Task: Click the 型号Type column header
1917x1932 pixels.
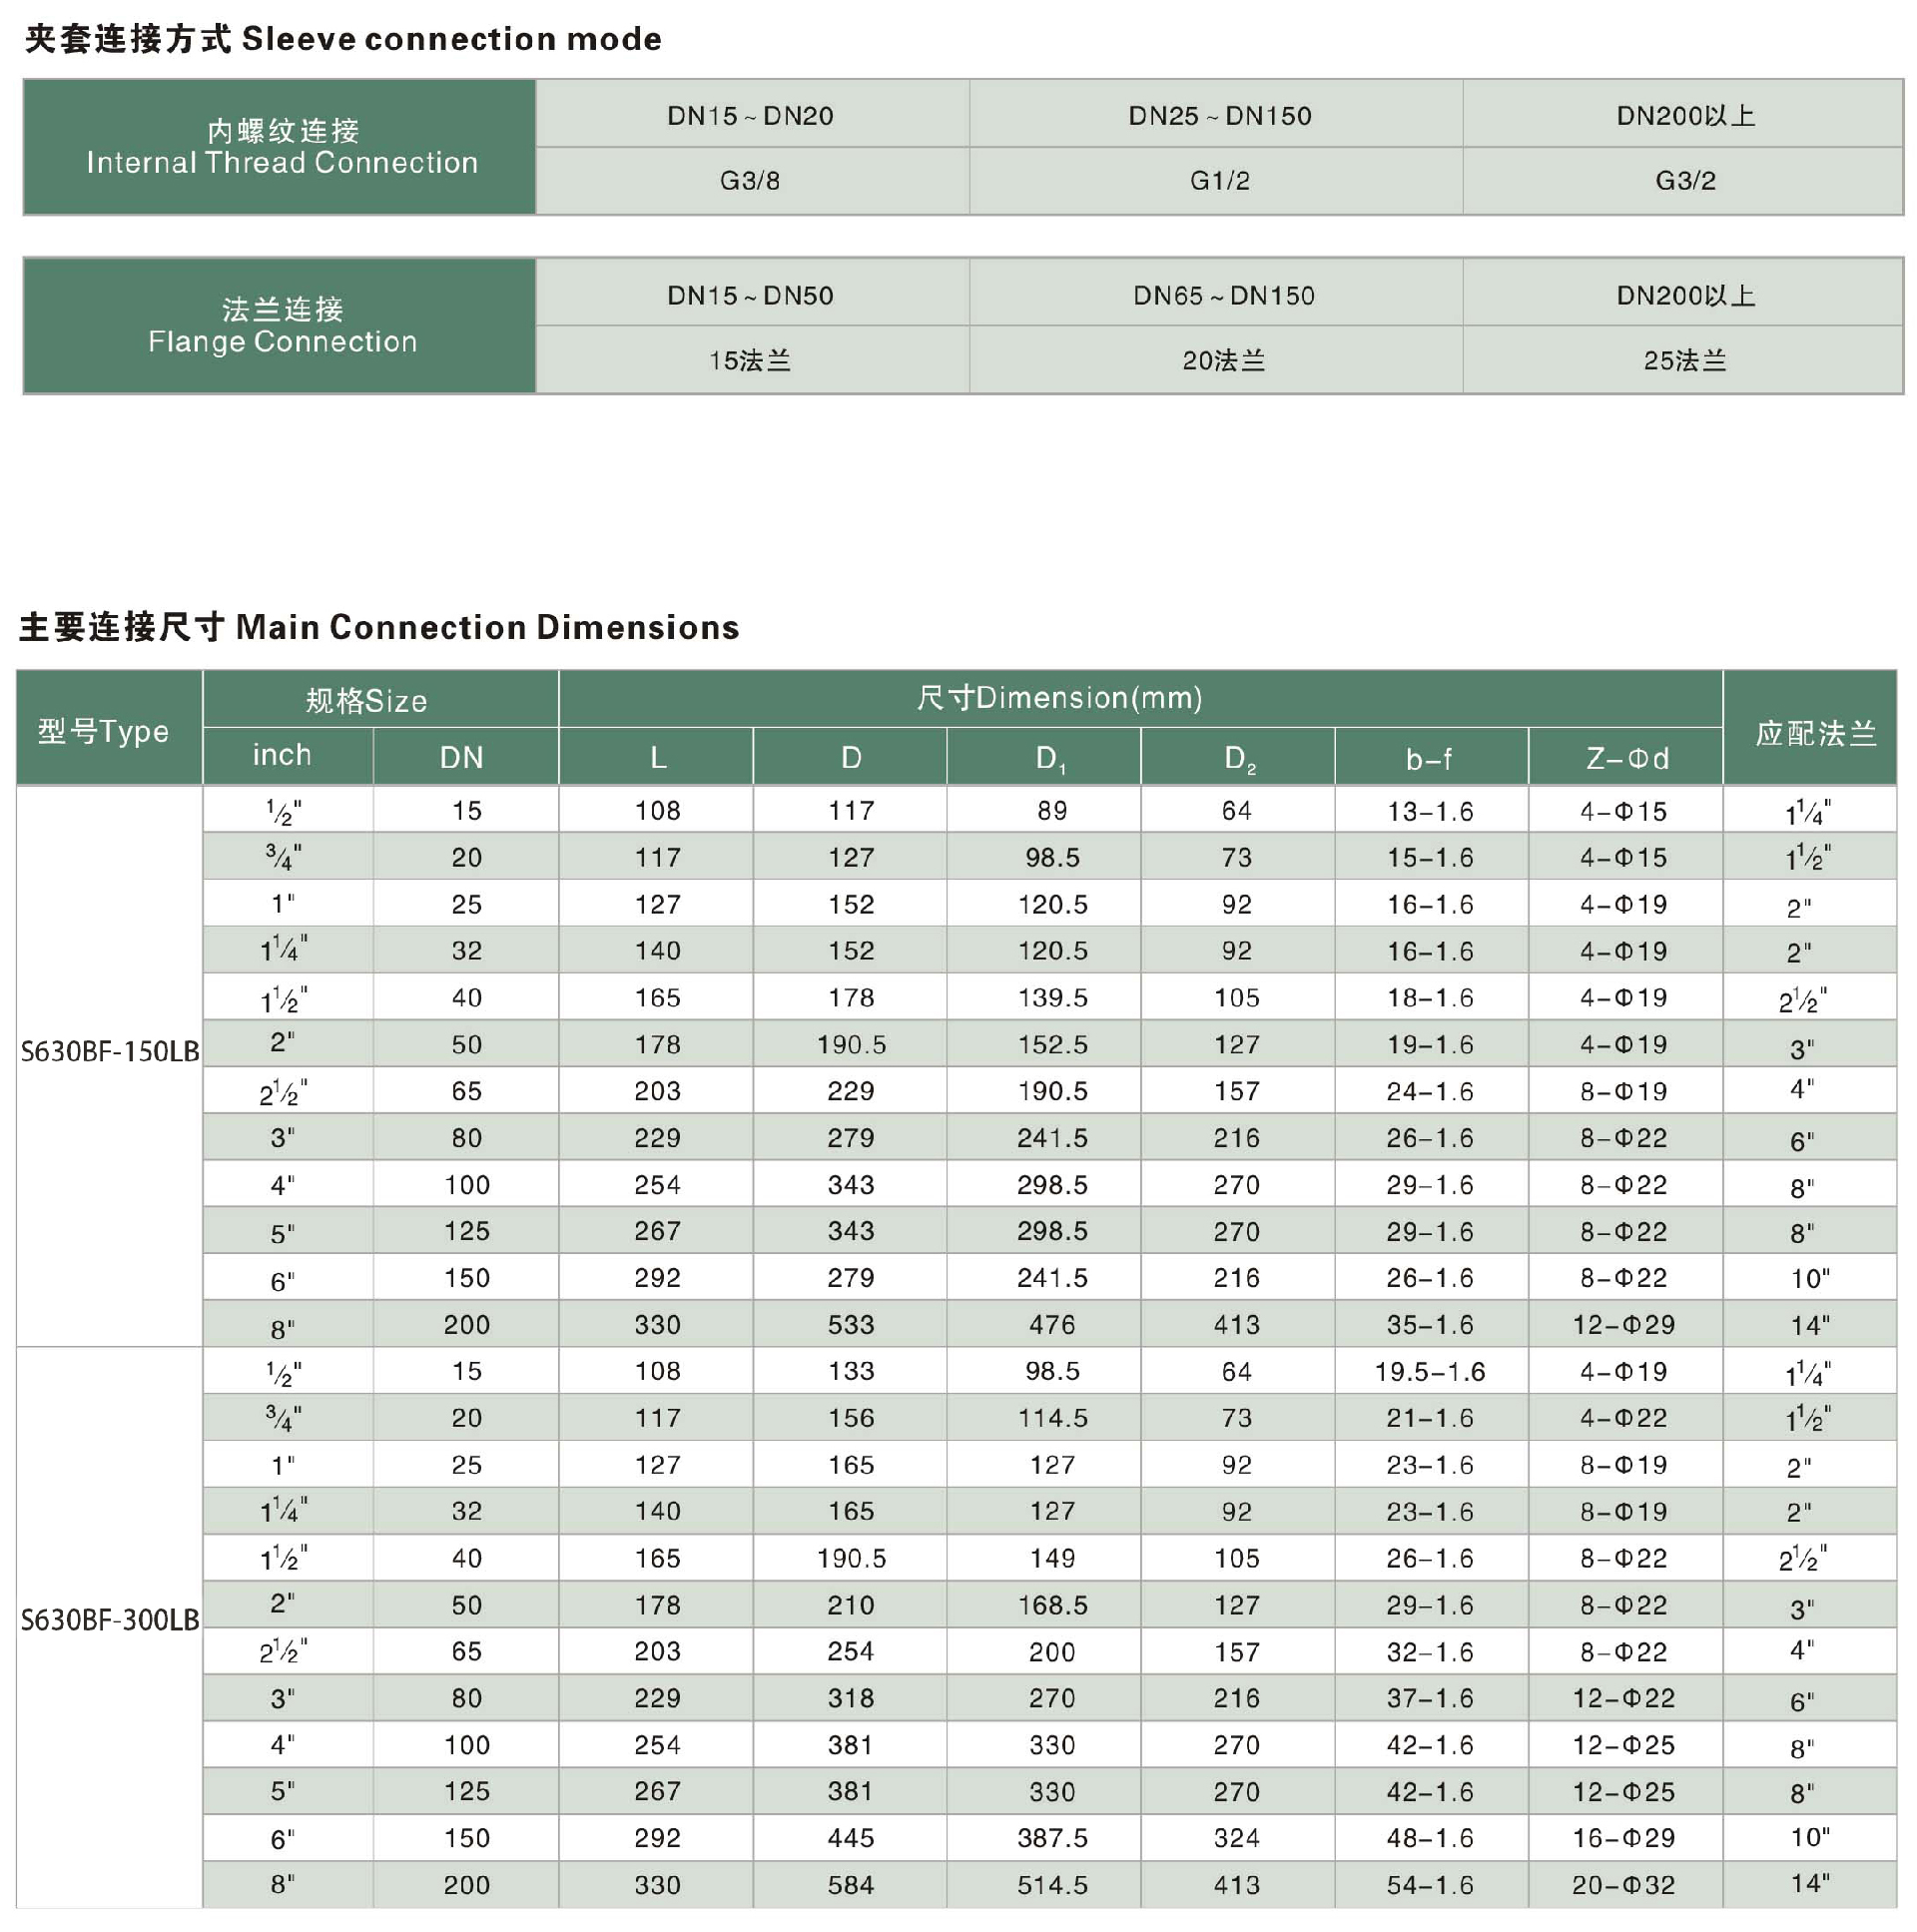Action: tap(104, 731)
